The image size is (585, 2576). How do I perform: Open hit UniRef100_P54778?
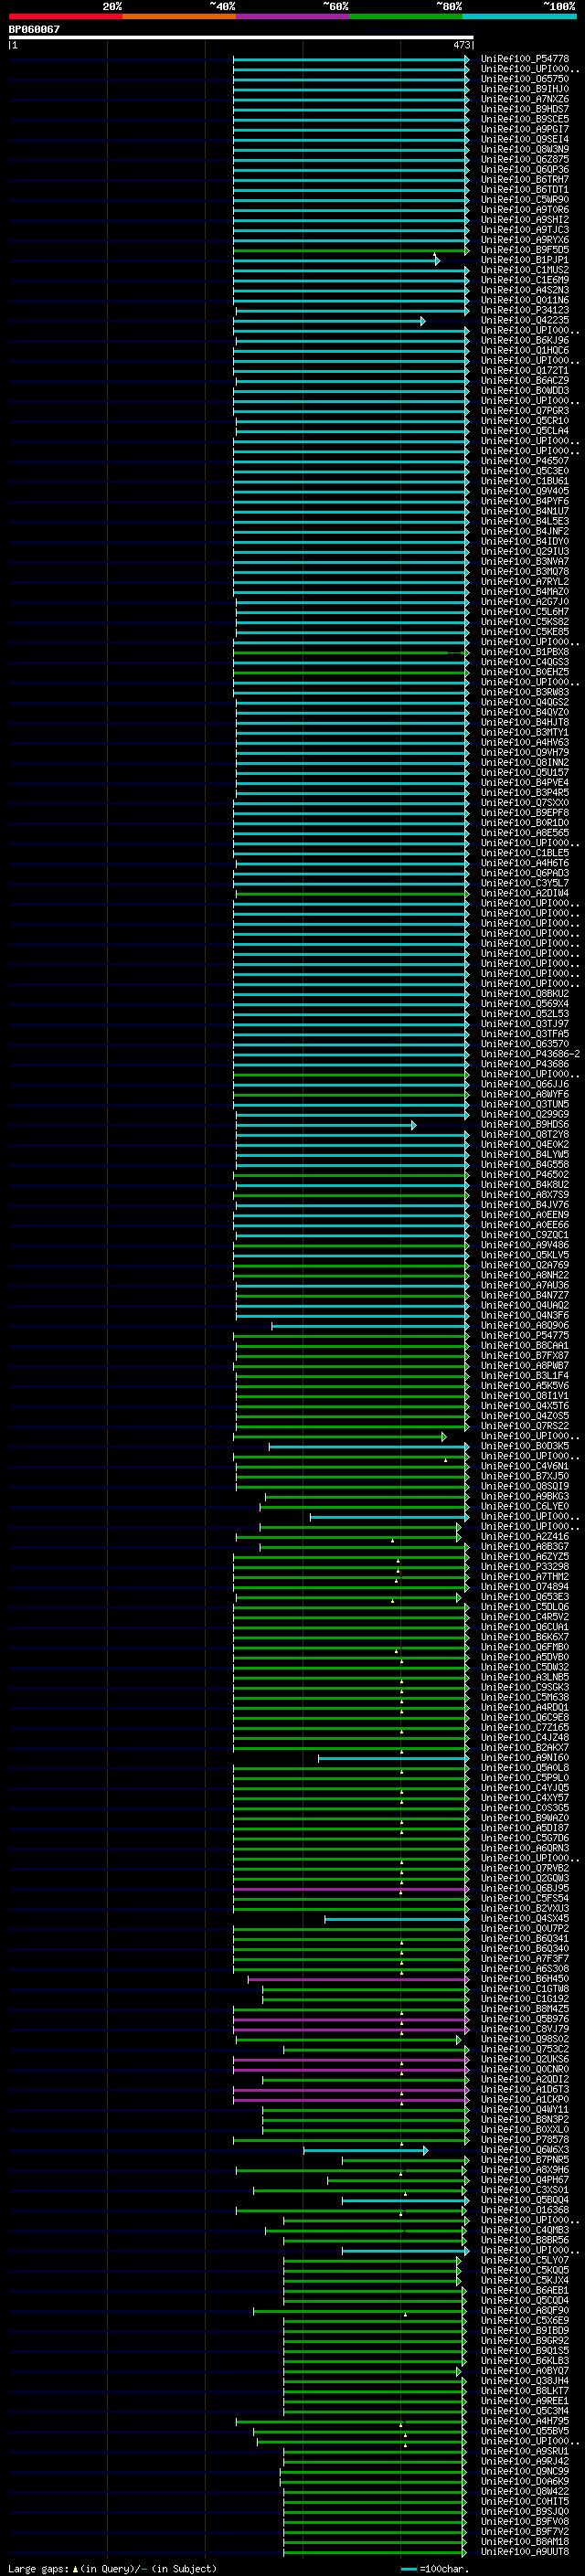[x=525, y=59]
